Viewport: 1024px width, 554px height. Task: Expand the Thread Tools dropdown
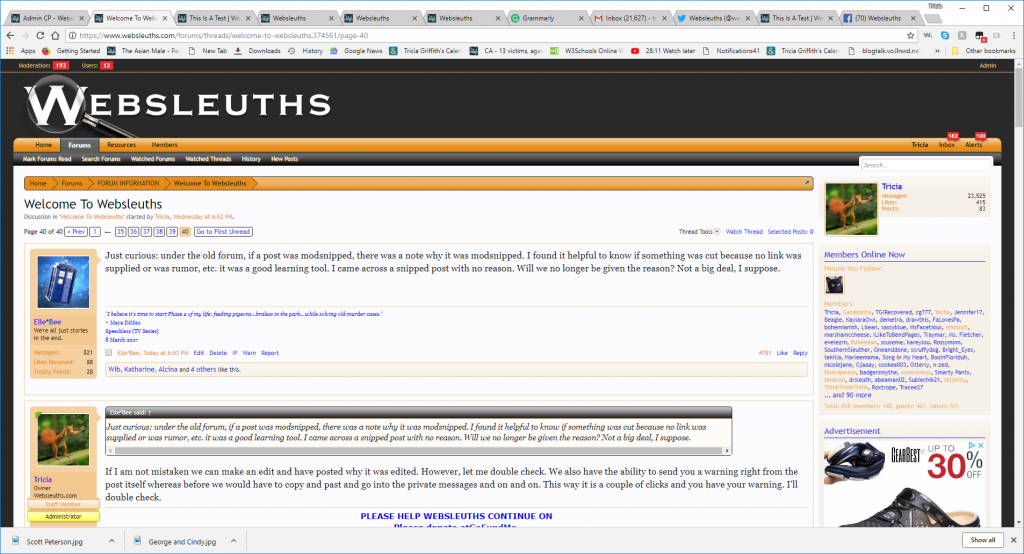point(698,231)
